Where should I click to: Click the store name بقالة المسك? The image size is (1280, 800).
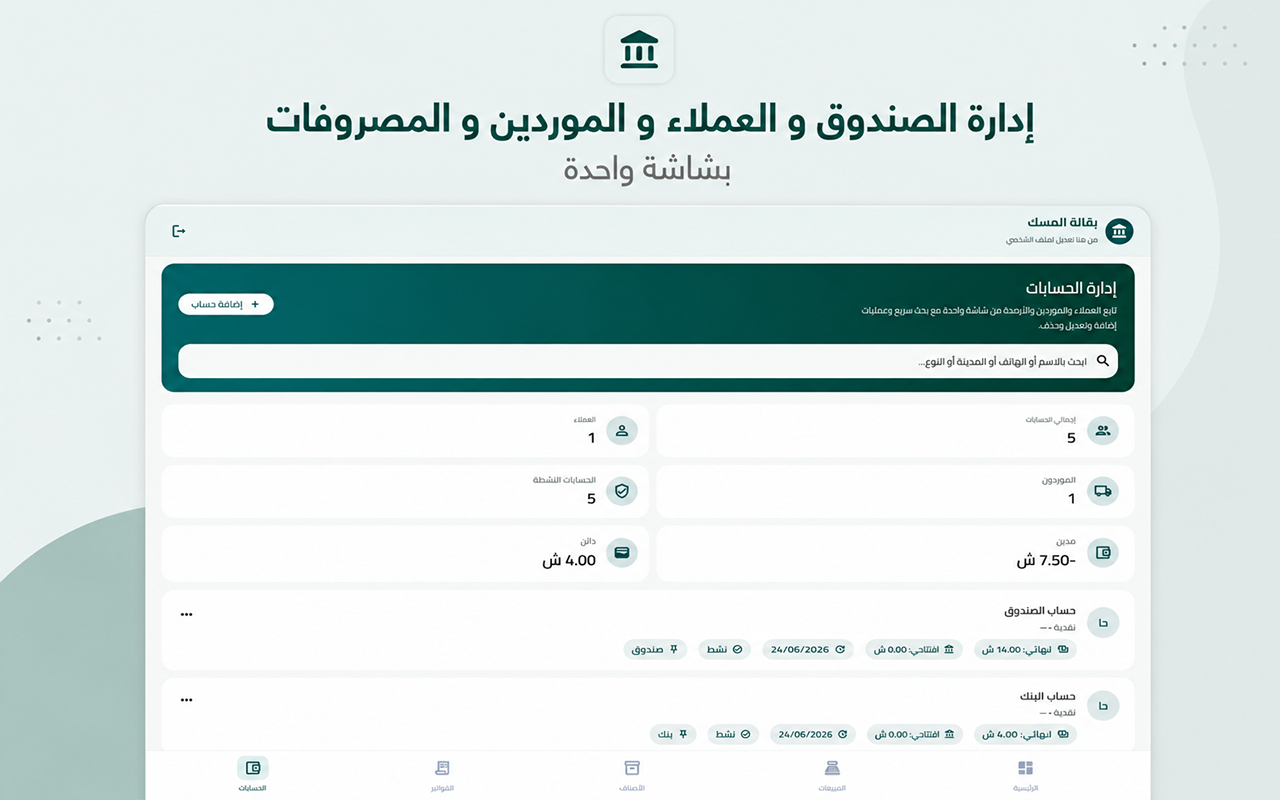coord(1062,222)
